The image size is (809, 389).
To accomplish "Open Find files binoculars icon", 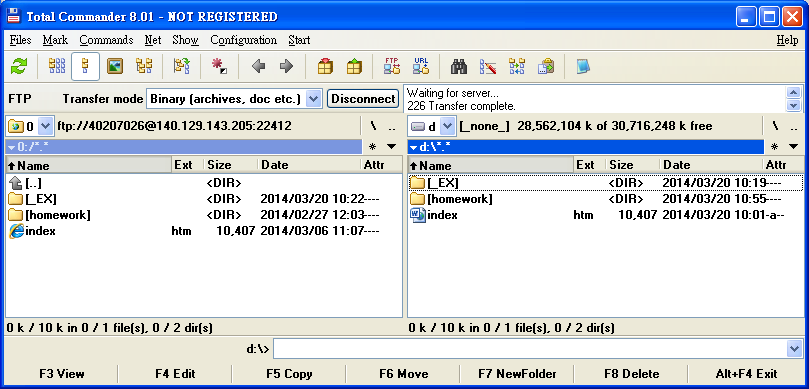I will (459, 66).
